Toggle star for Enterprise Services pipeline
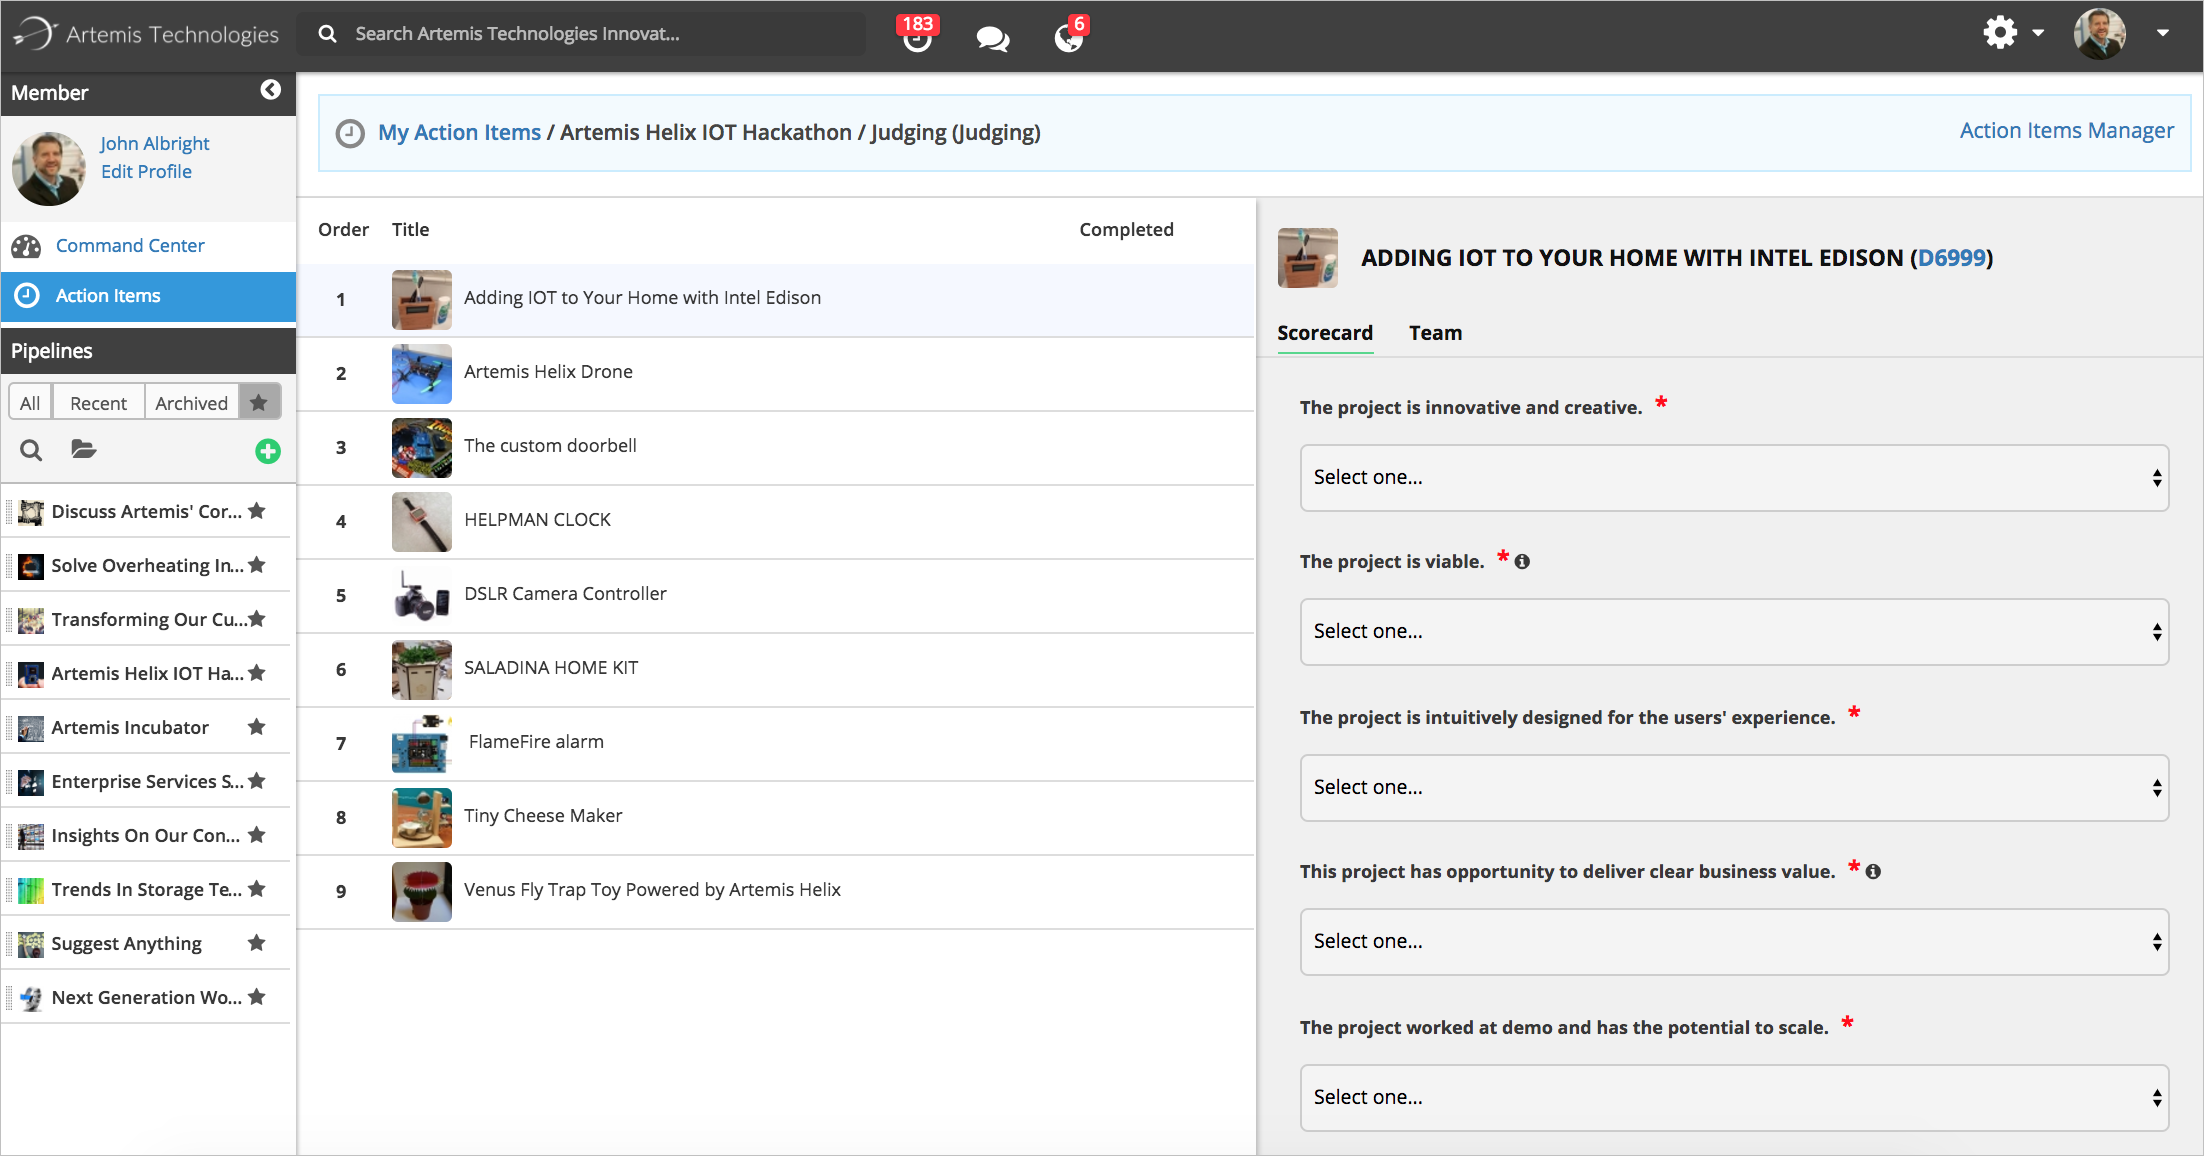The image size is (2204, 1156). click(257, 781)
